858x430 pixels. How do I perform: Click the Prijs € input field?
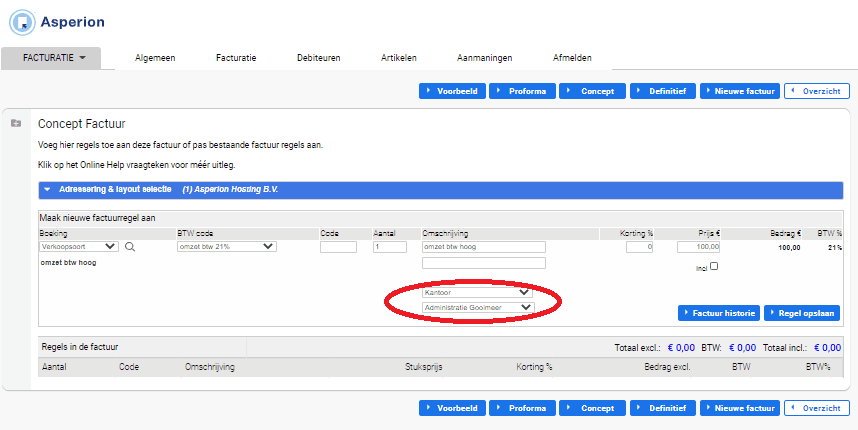point(698,247)
